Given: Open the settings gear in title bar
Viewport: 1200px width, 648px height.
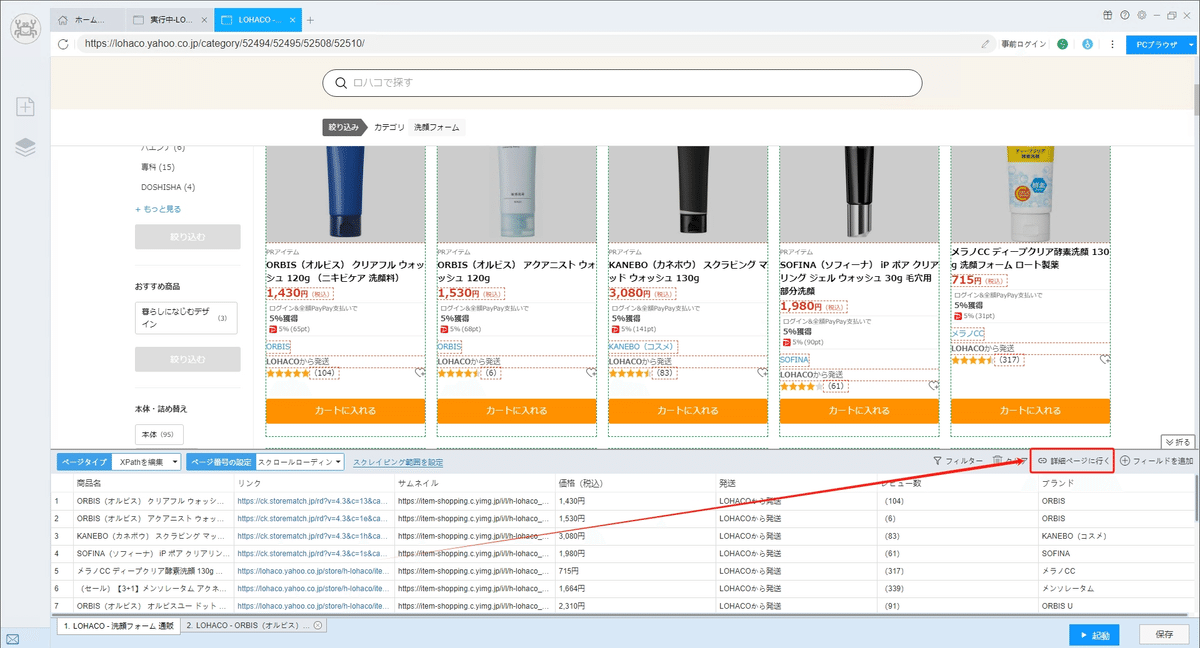Looking at the screenshot, I should (1141, 15).
